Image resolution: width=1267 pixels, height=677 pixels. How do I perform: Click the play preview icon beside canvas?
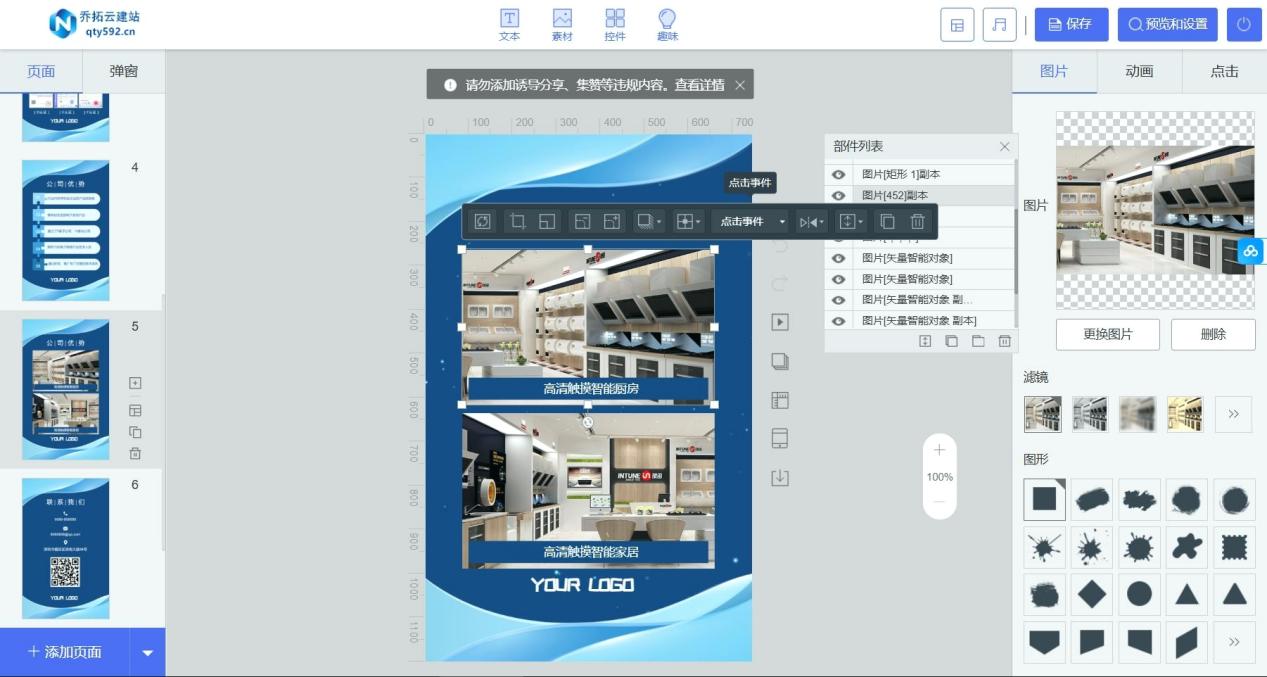pos(780,322)
